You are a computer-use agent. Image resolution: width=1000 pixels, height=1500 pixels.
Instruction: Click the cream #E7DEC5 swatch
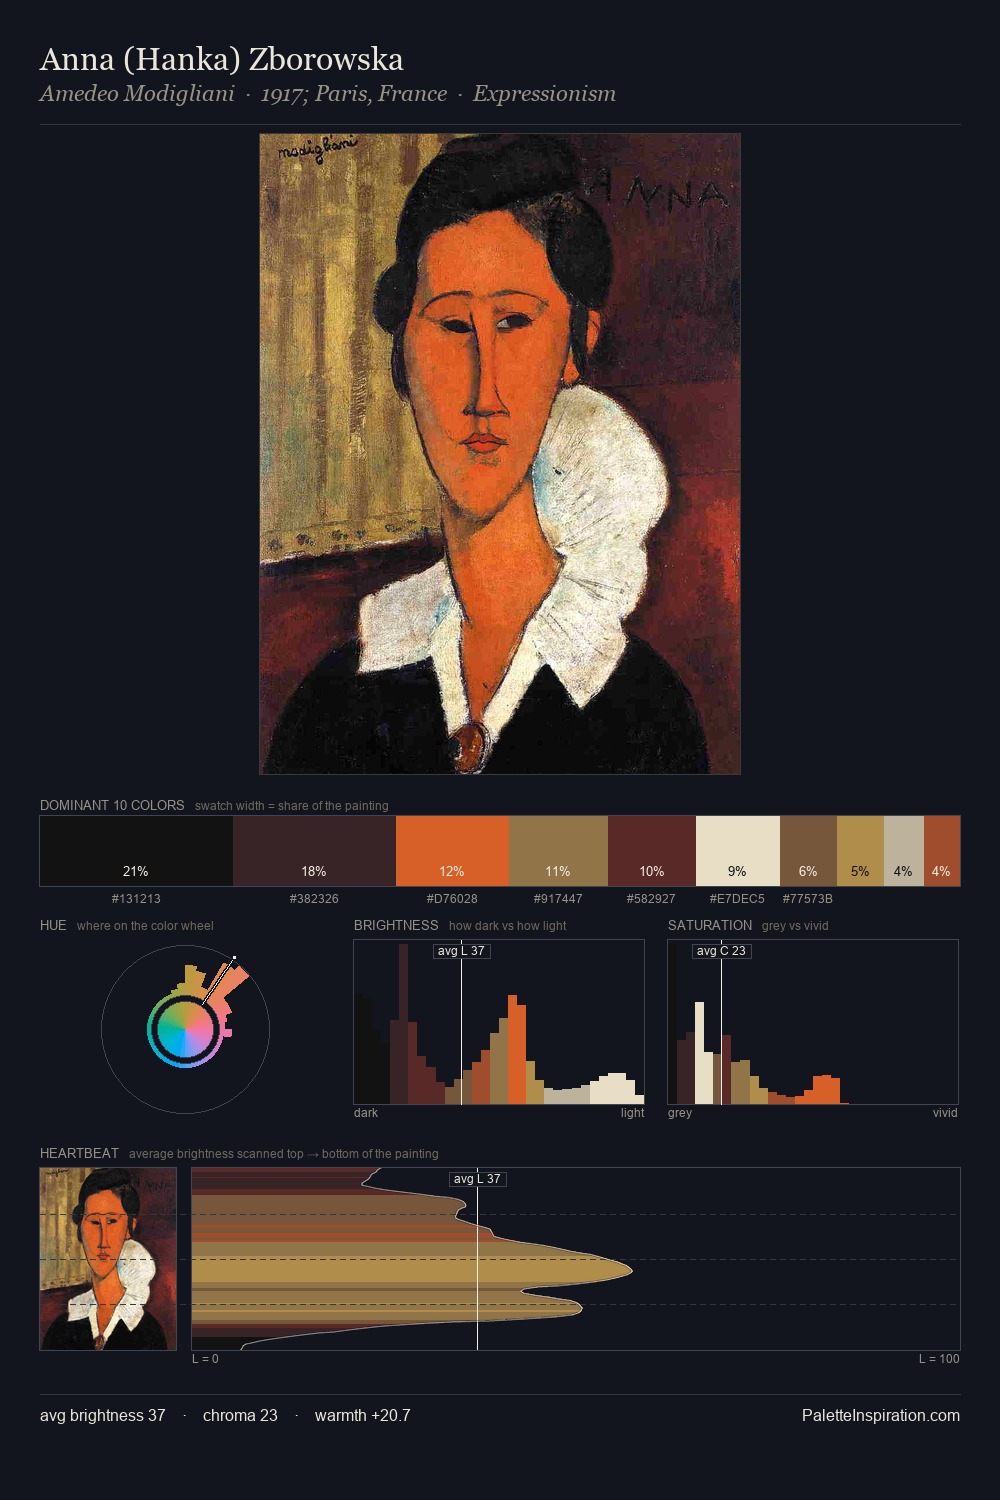(x=738, y=851)
